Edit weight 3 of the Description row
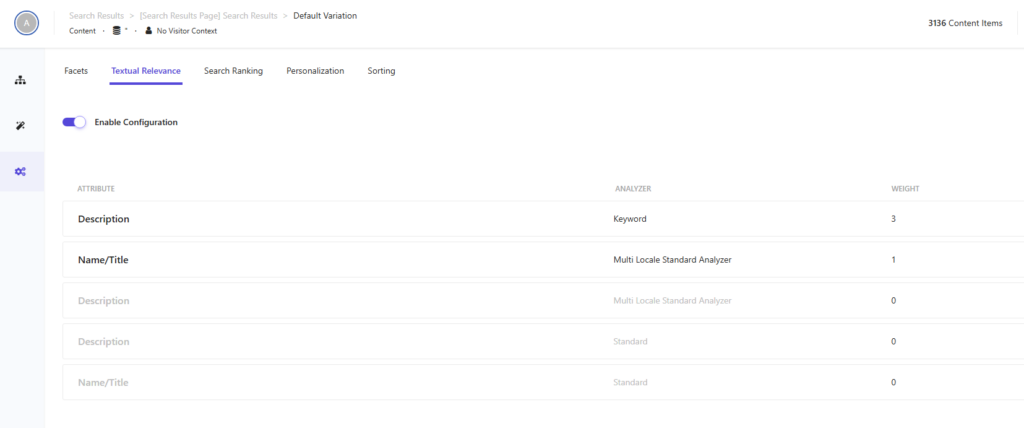Screen dimensions: 1024x428 click(x=893, y=218)
